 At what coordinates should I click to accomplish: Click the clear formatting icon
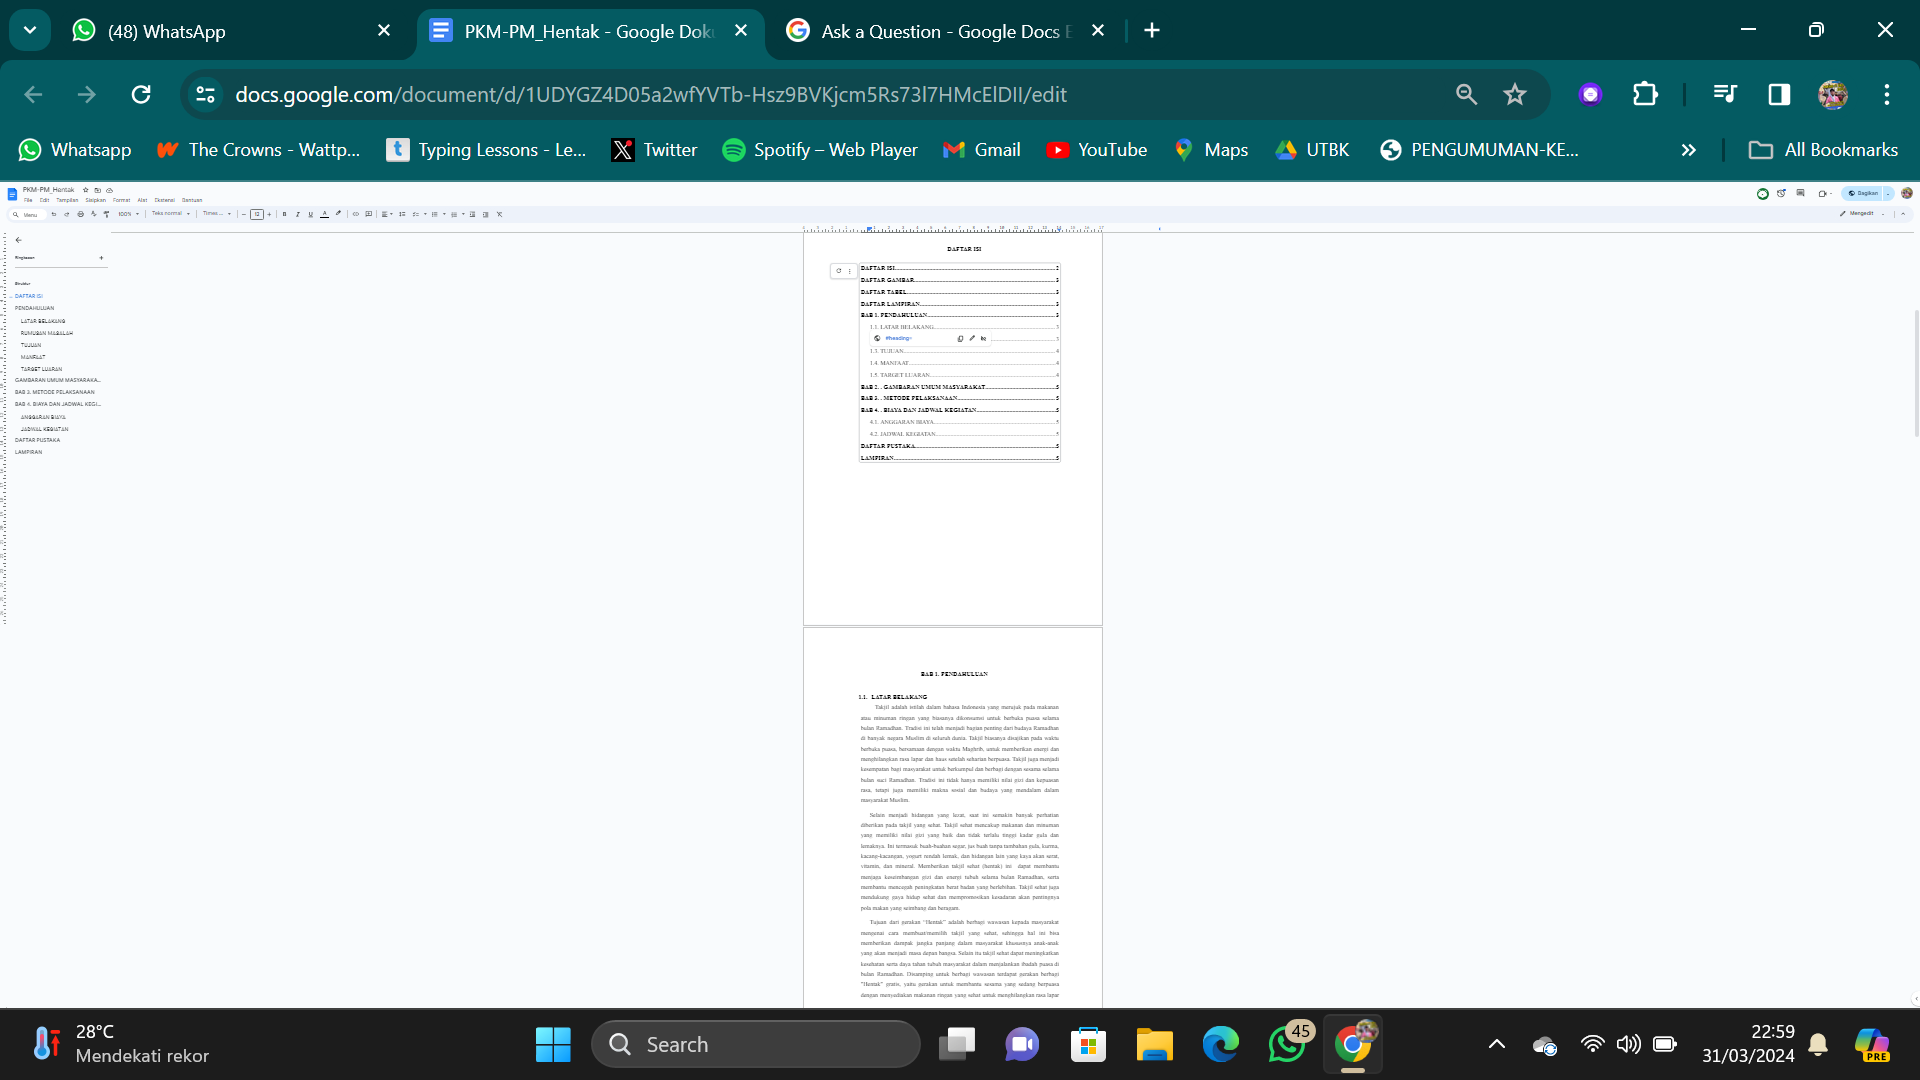pos(499,214)
